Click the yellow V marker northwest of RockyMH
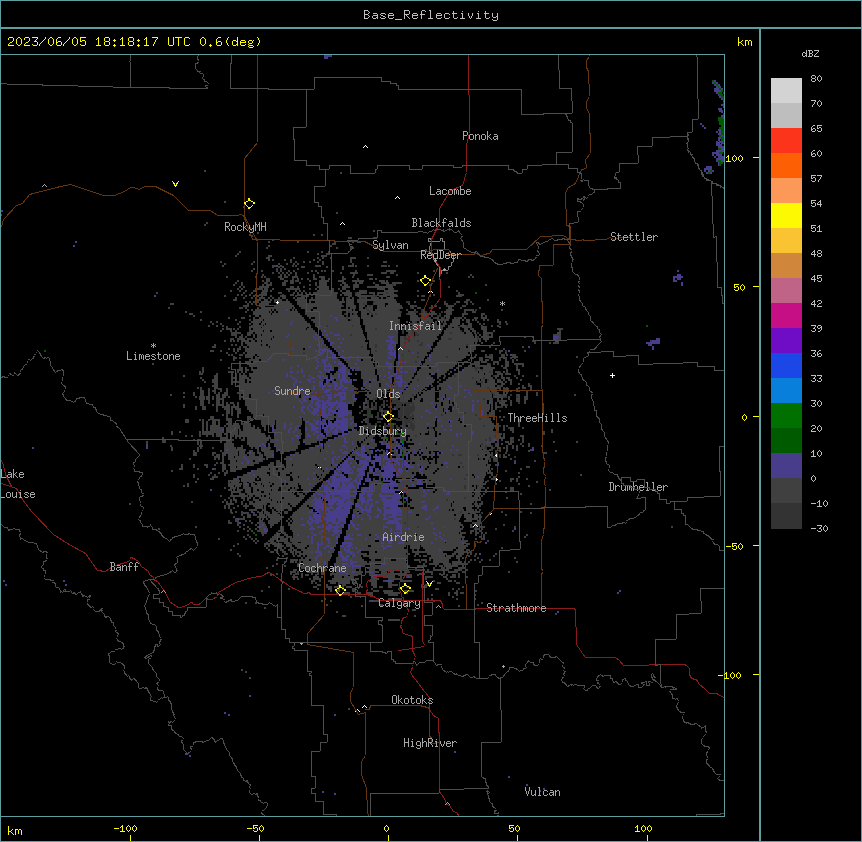Viewport: 862px width, 842px height. point(175,184)
